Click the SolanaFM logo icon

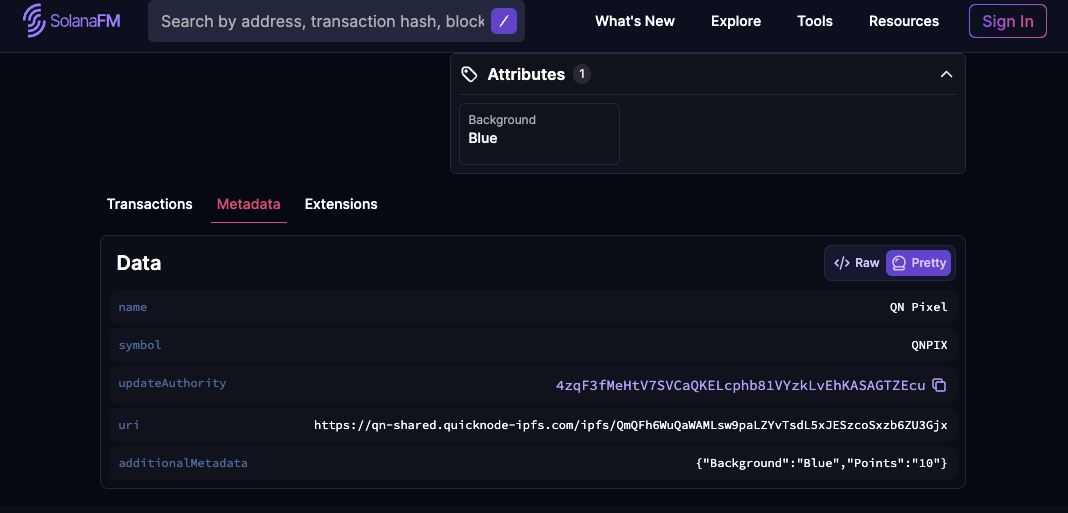(36, 21)
